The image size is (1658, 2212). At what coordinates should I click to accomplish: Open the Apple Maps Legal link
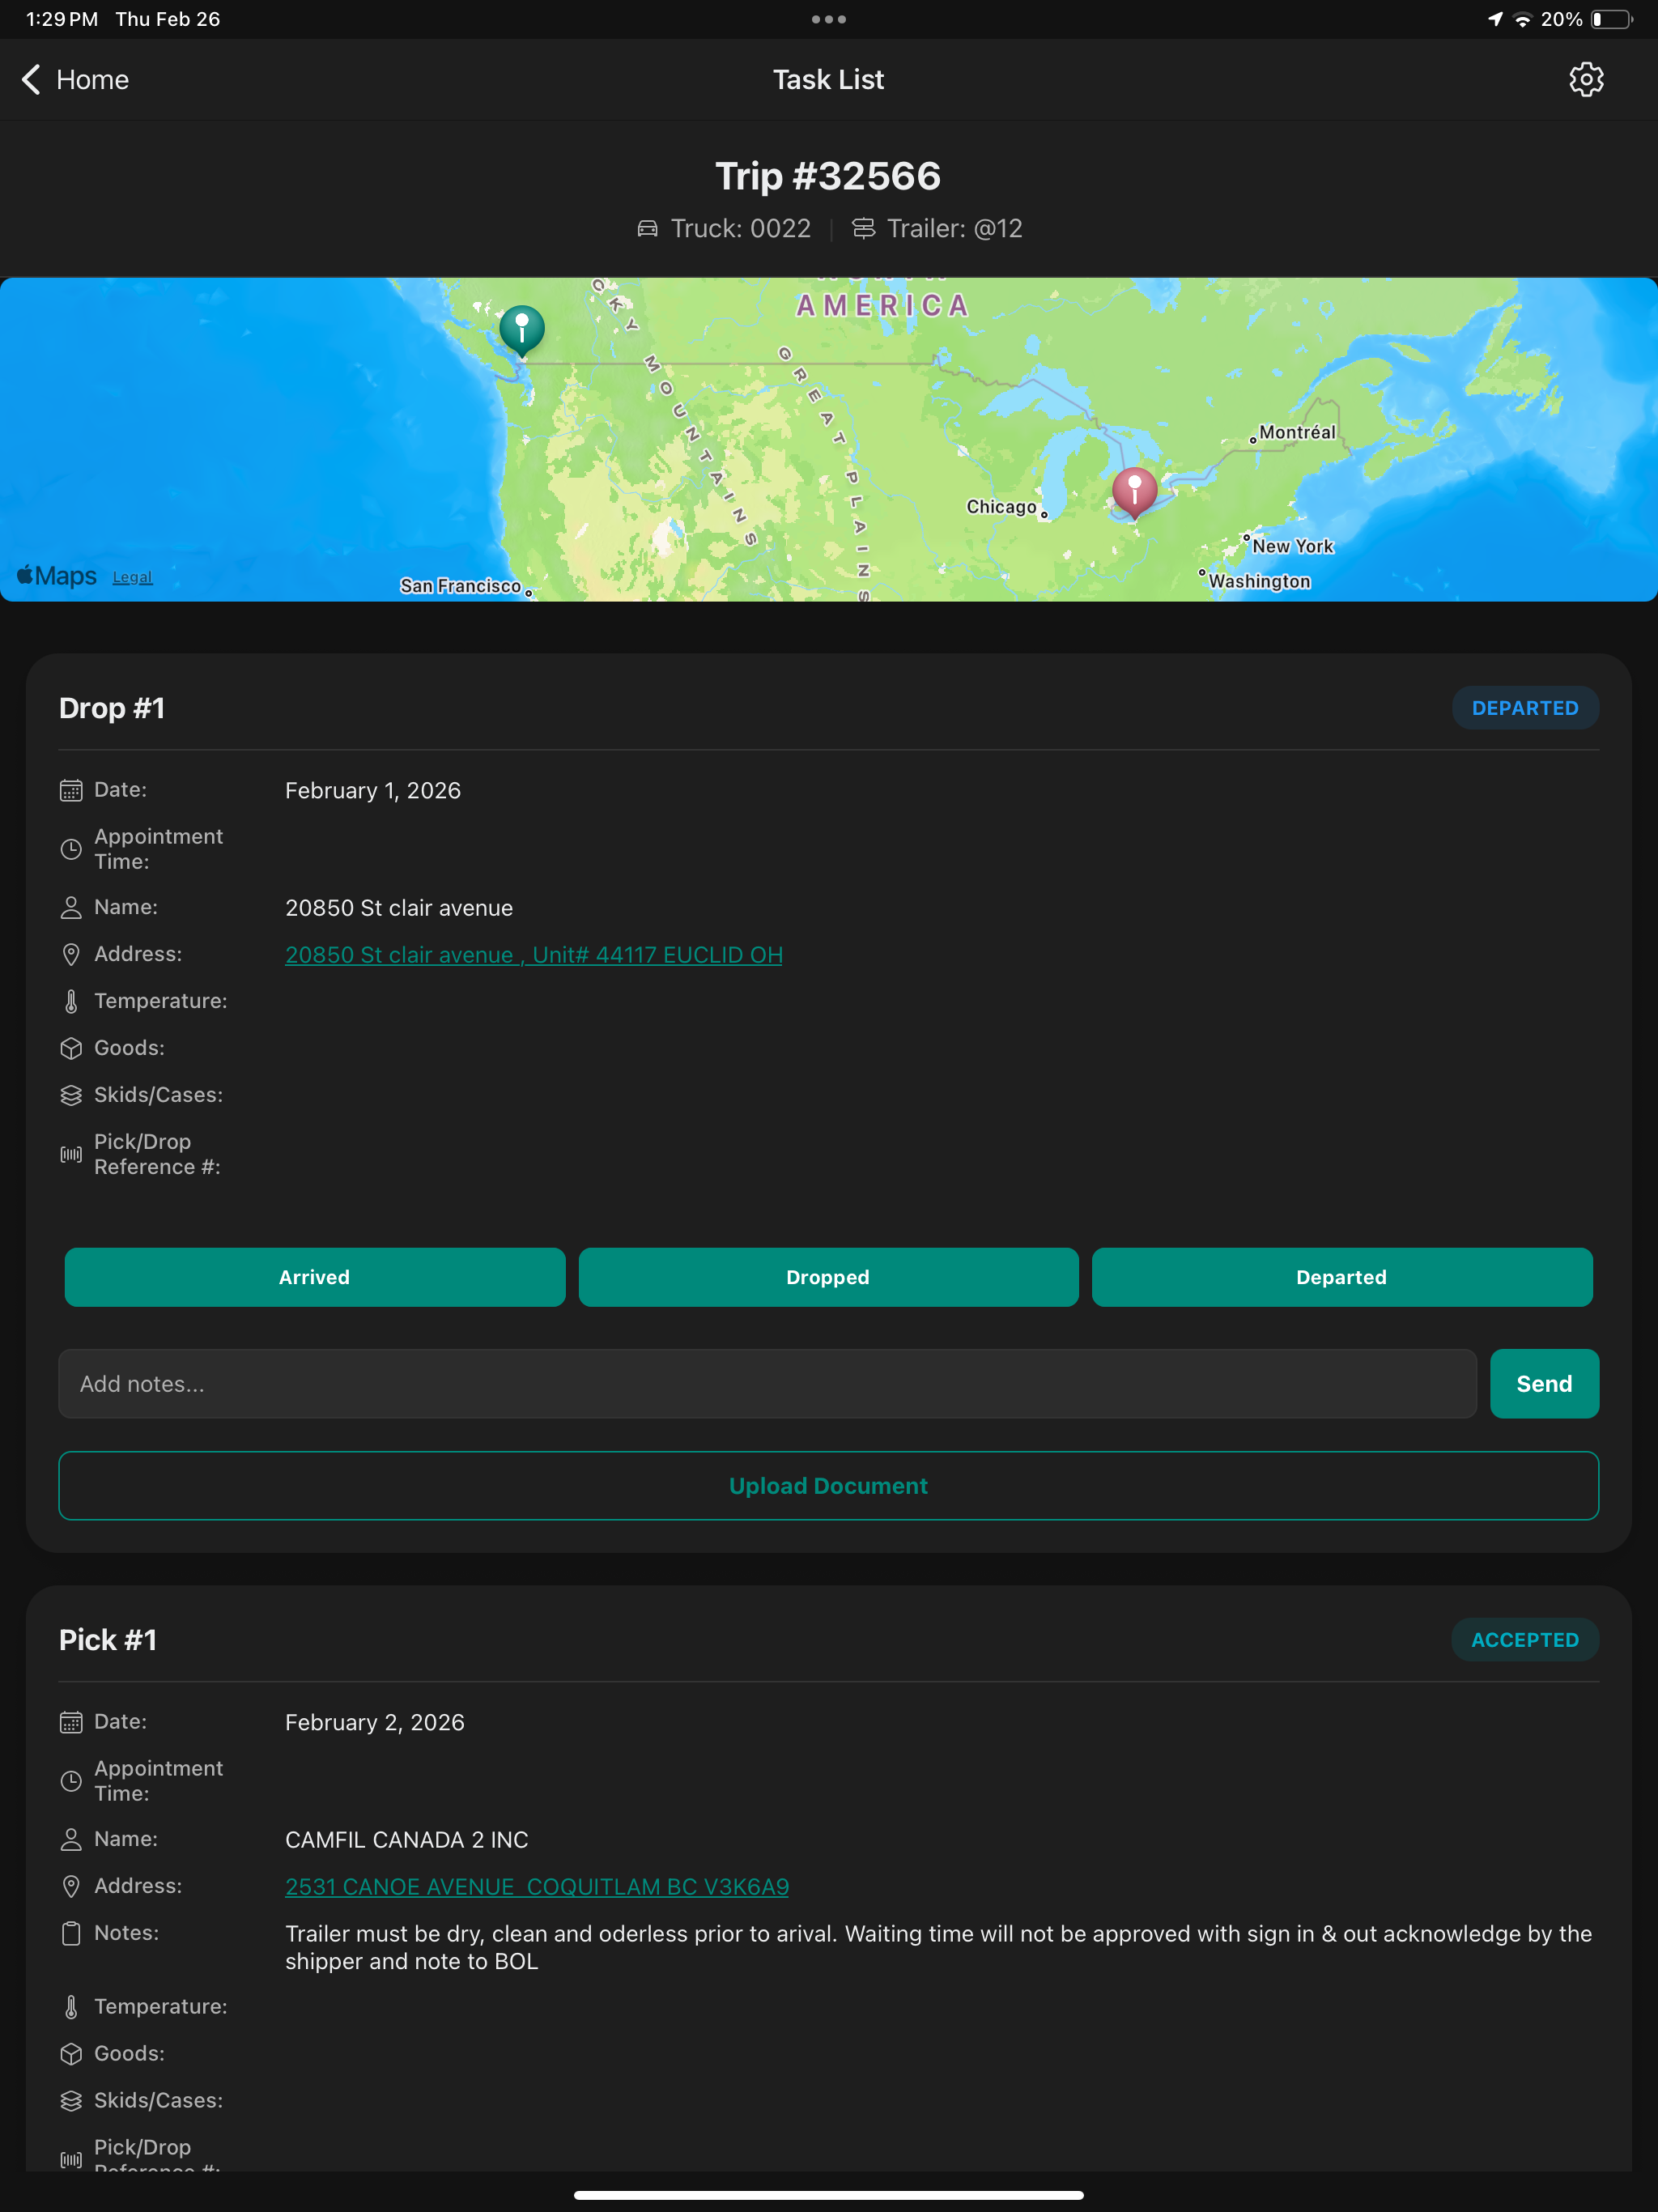point(132,578)
